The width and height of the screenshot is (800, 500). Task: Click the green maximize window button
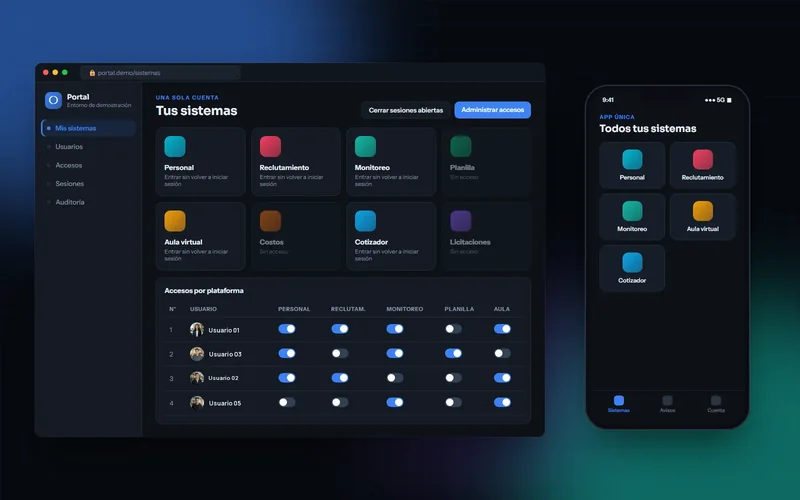point(65,72)
